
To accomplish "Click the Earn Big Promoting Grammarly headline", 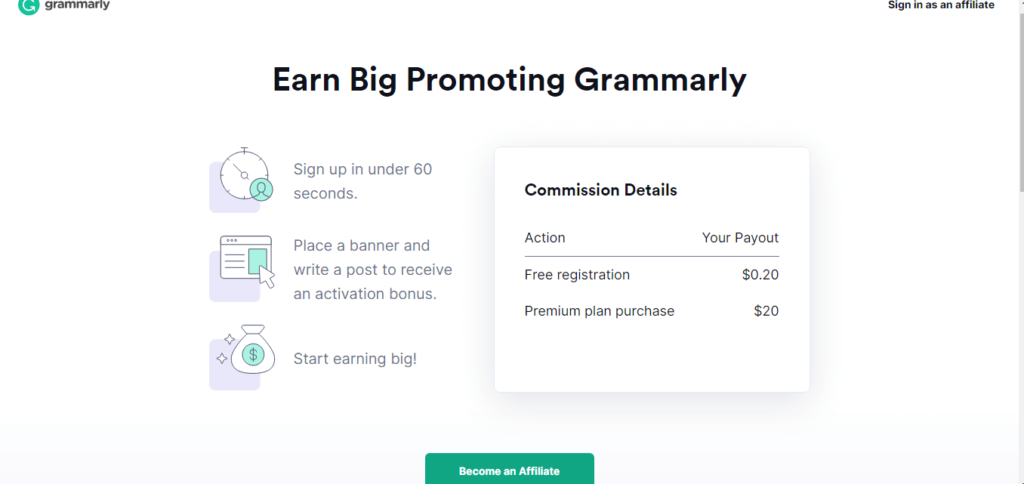I will click(x=509, y=80).
